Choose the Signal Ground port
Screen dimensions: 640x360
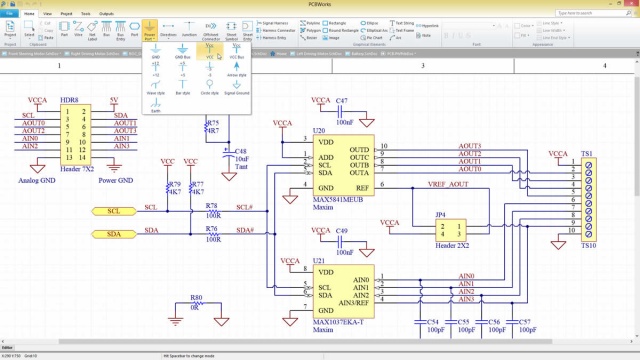click(236, 87)
